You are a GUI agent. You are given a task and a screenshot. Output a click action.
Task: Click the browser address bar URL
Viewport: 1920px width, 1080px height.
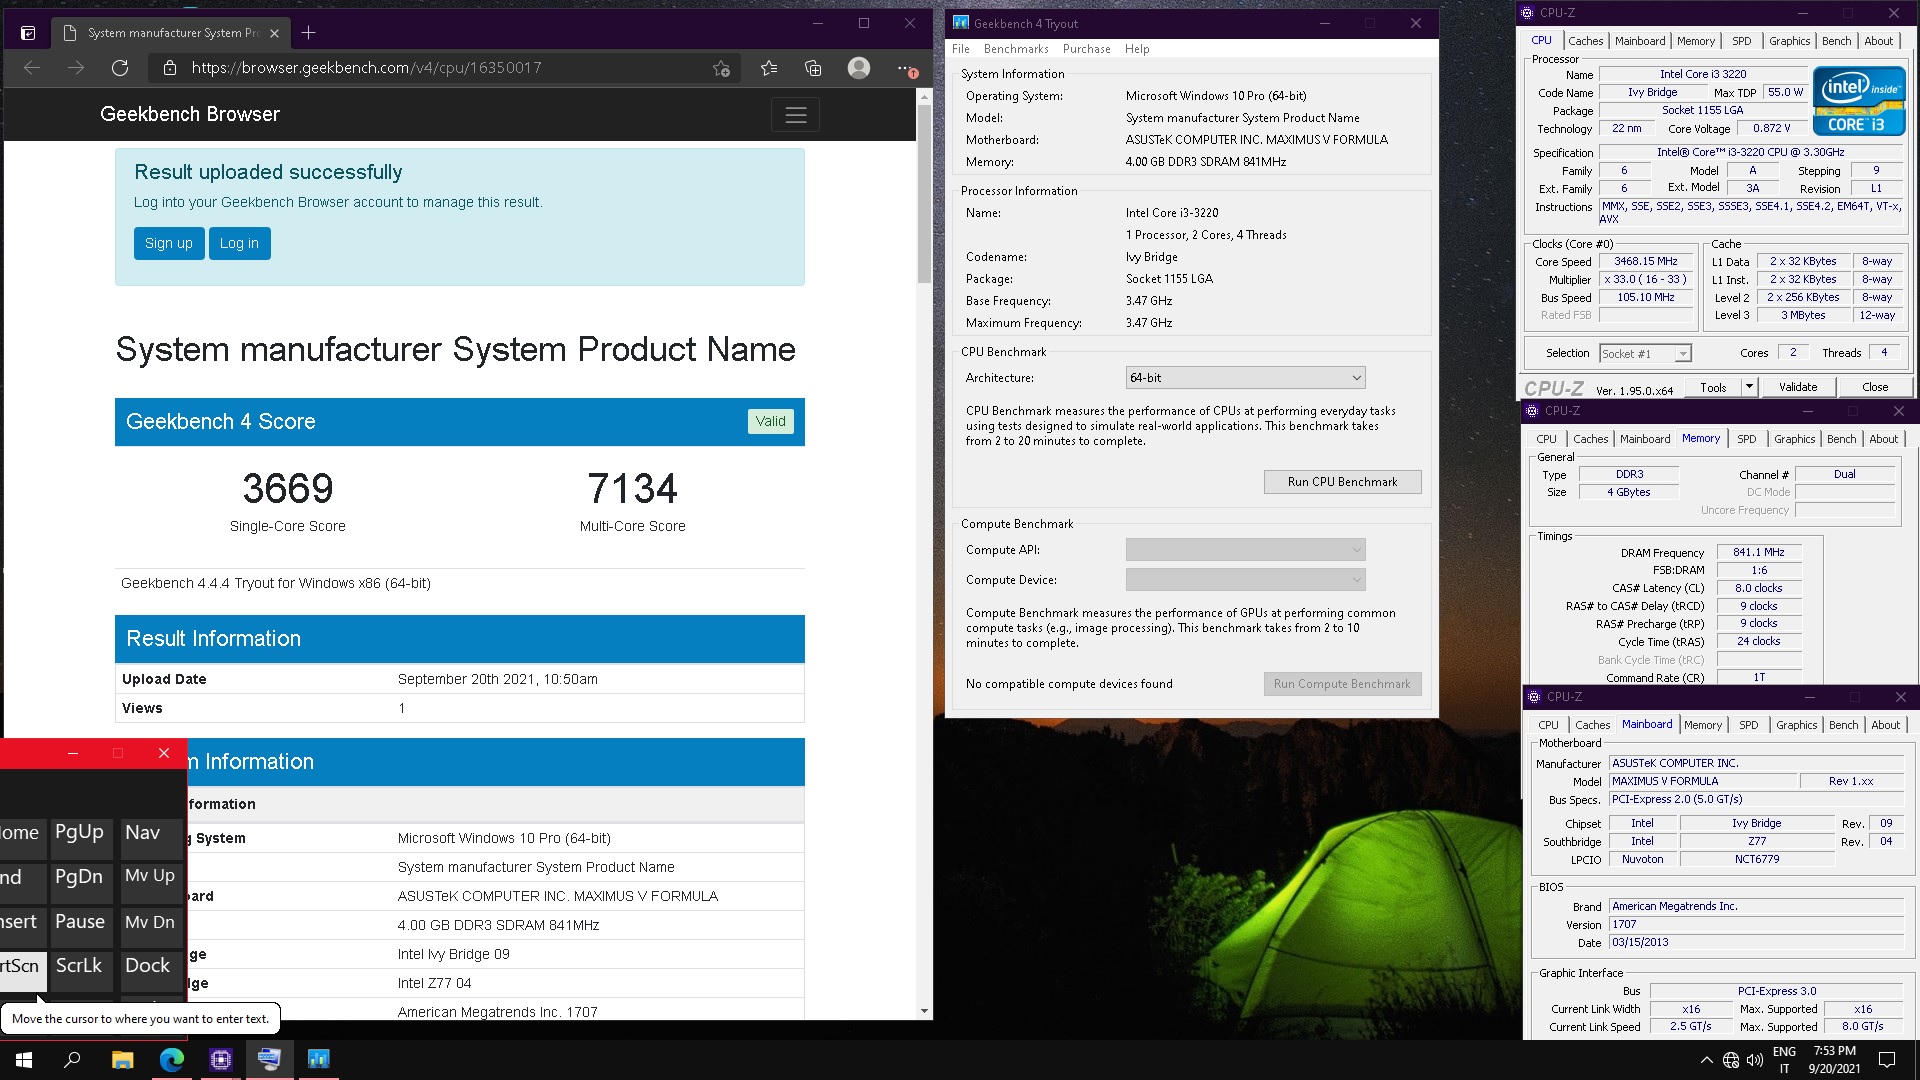(366, 68)
